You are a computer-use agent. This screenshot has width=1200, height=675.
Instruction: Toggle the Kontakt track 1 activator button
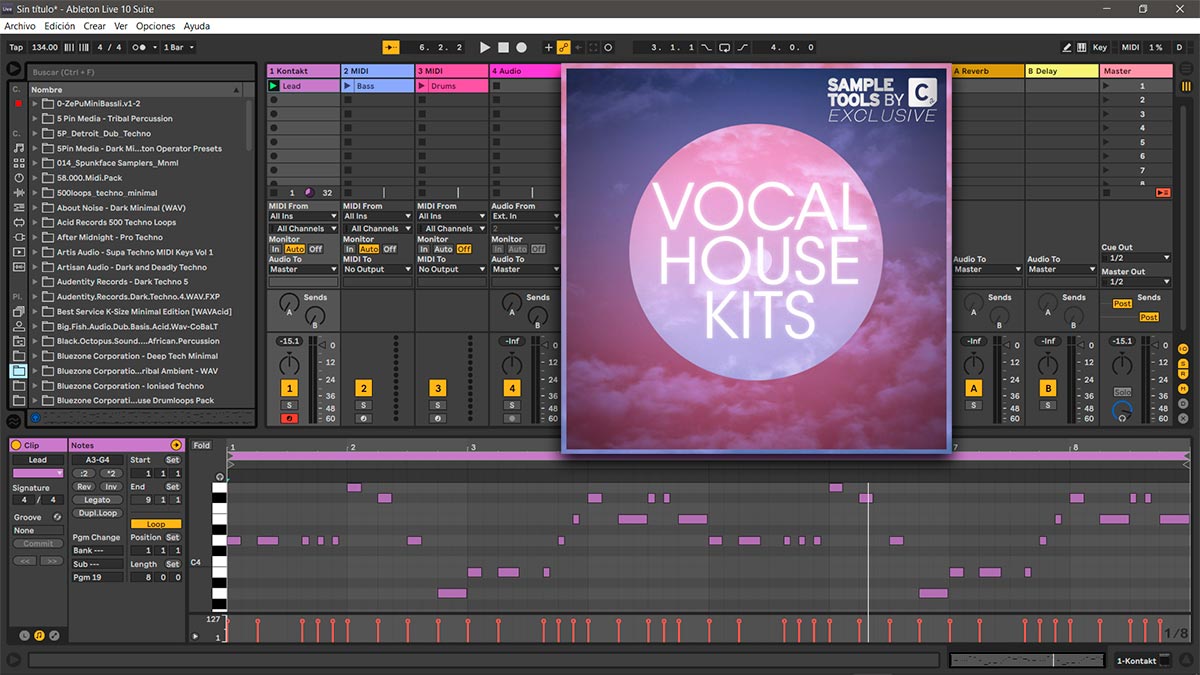[x=290, y=388]
